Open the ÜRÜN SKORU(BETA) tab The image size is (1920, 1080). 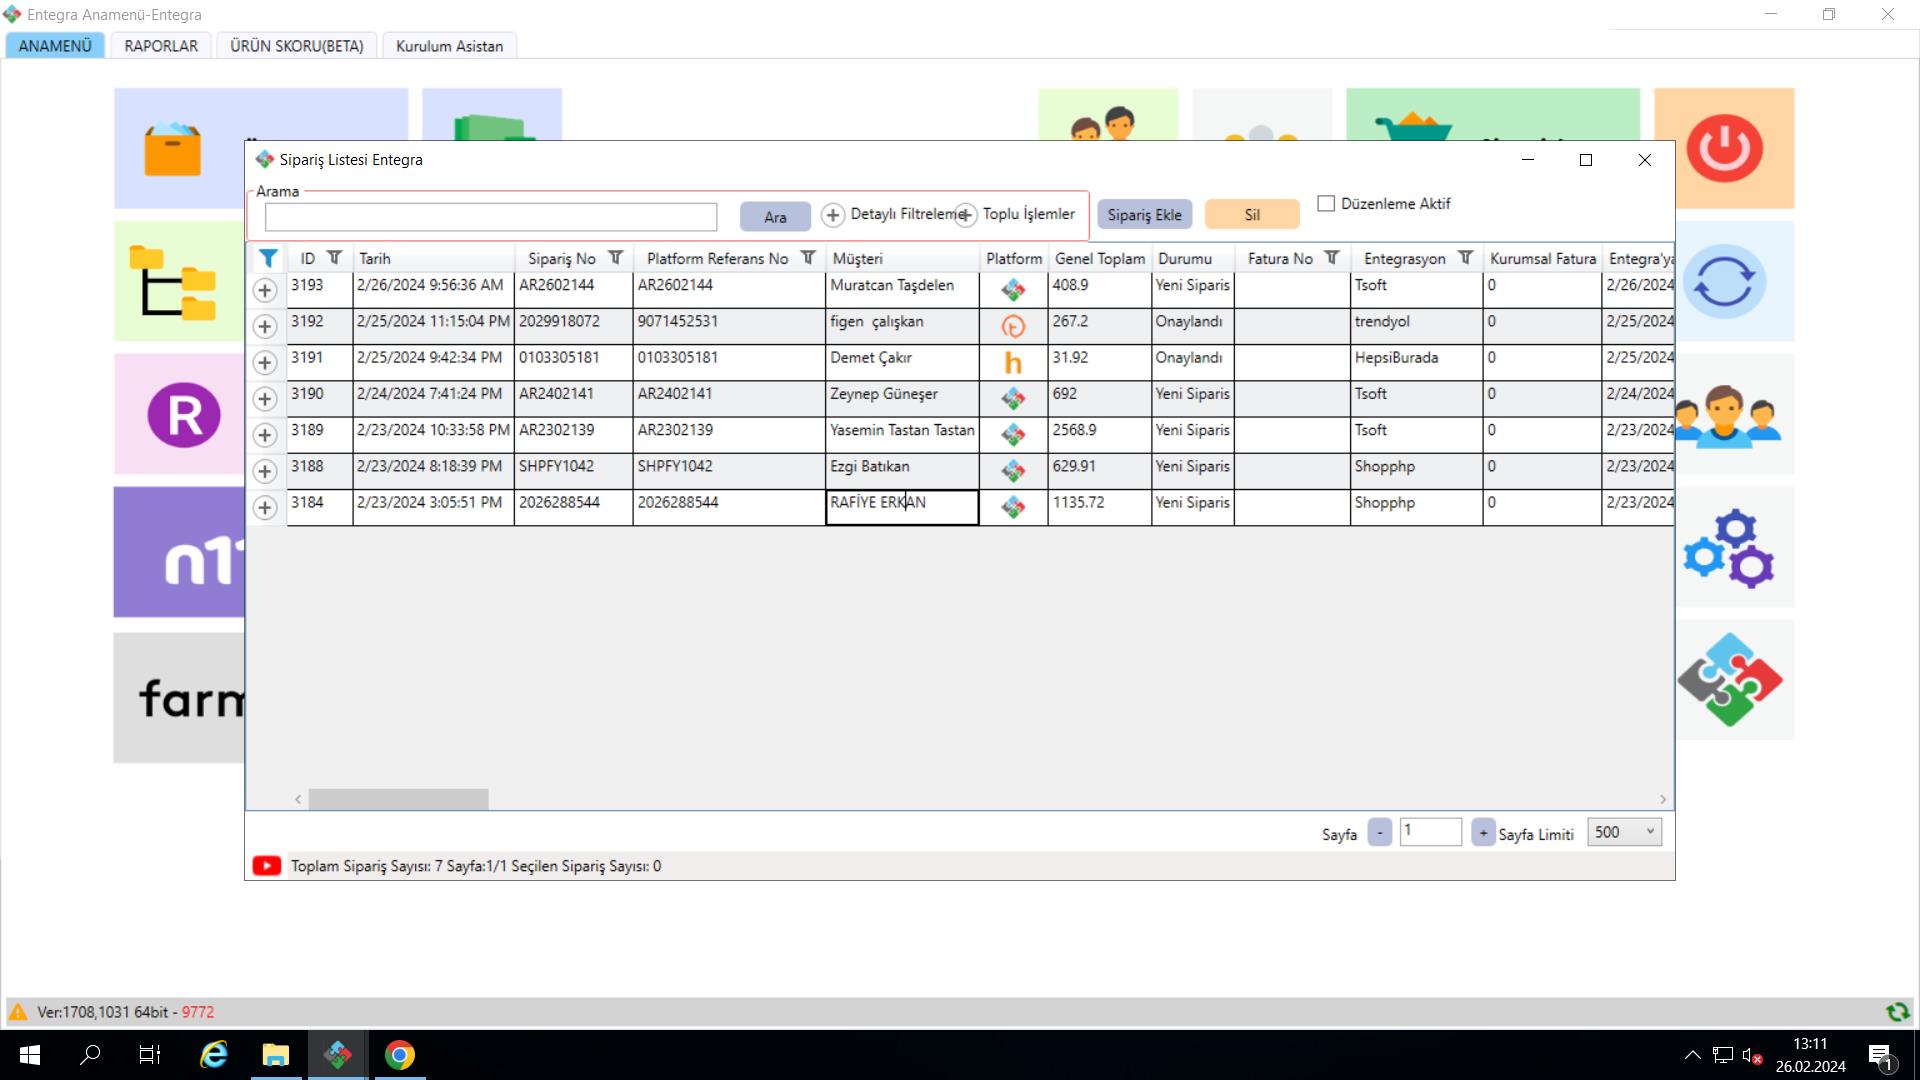point(297,46)
